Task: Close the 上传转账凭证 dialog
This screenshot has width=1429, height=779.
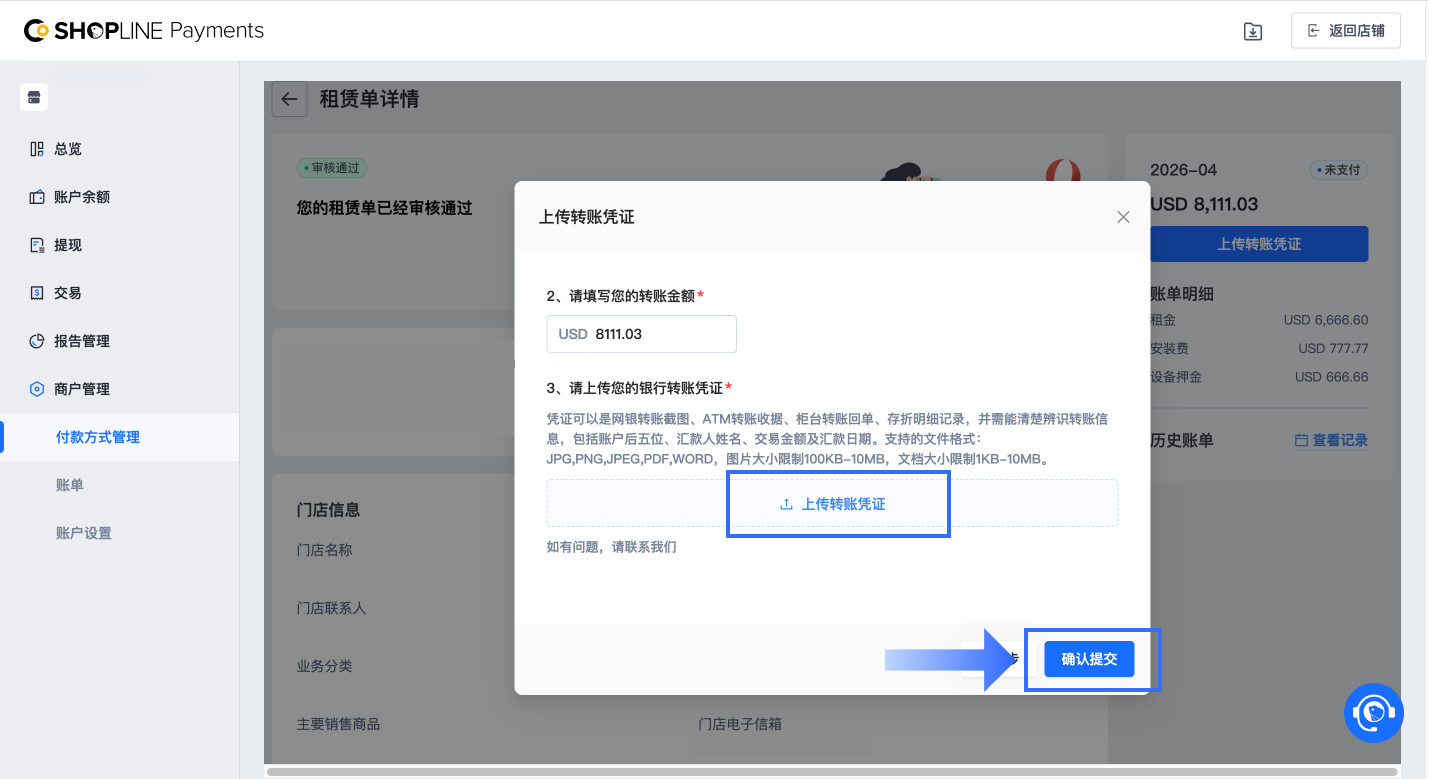Action: [x=1123, y=217]
